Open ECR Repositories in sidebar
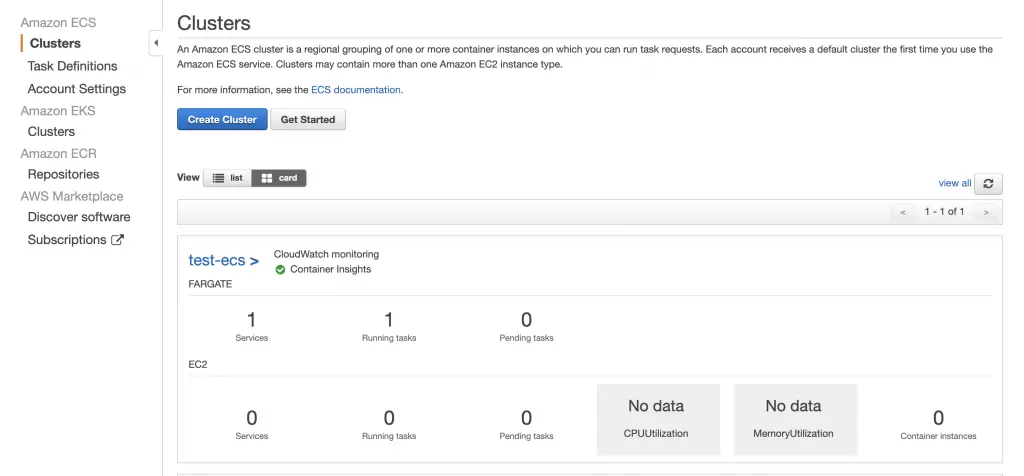This screenshot has width=1024, height=476. pos(63,174)
